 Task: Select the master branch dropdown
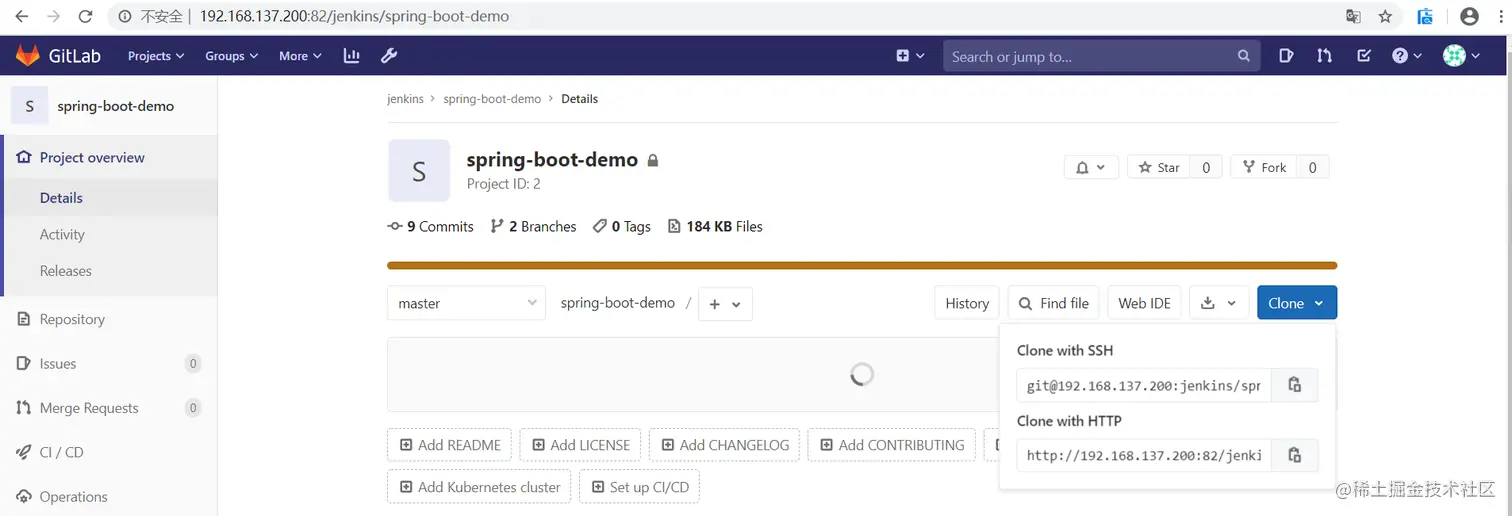(467, 303)
